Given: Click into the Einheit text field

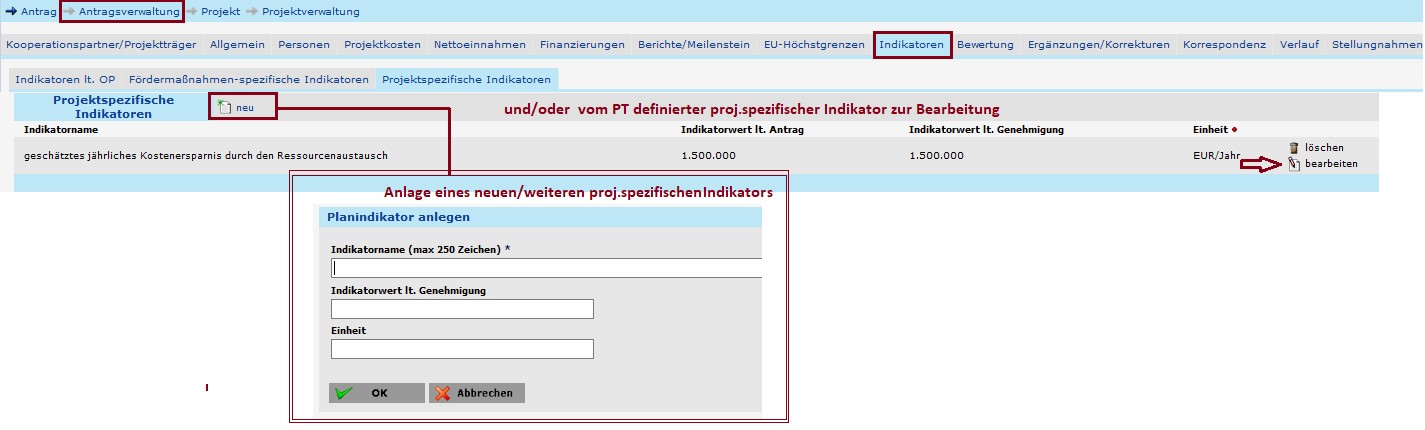Looking at the screenshot, I should (462, 349).
